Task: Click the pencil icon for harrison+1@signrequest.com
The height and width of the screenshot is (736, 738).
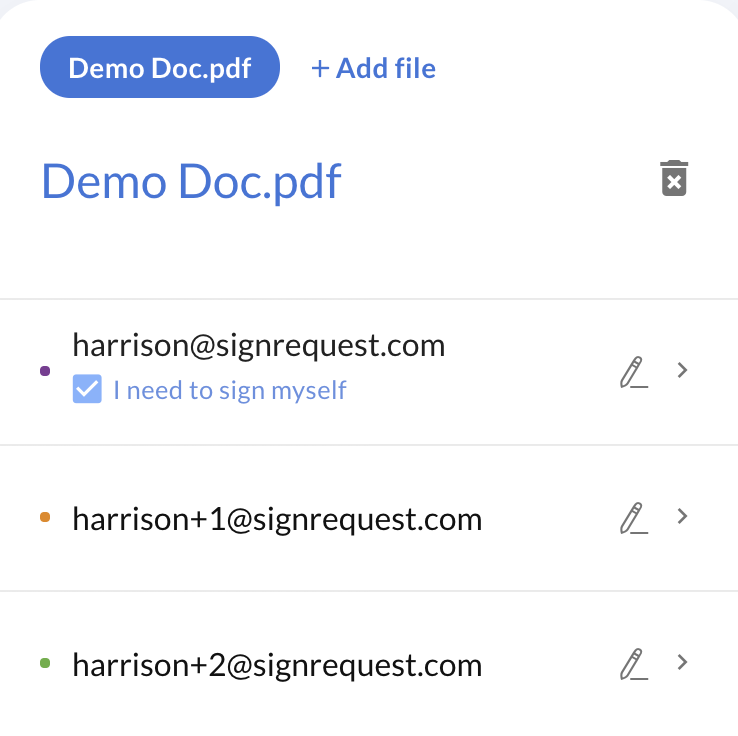Action: [634, 518]
